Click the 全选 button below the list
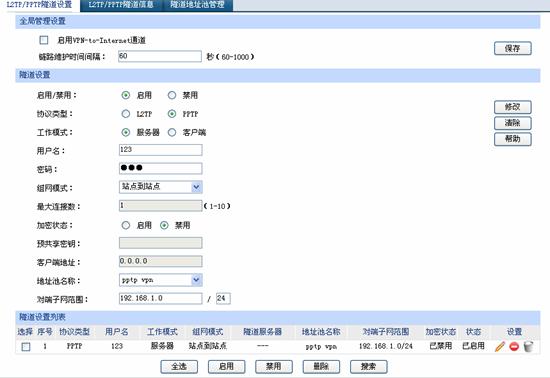This screenshot has height=378, width=550. coord(179,367)
